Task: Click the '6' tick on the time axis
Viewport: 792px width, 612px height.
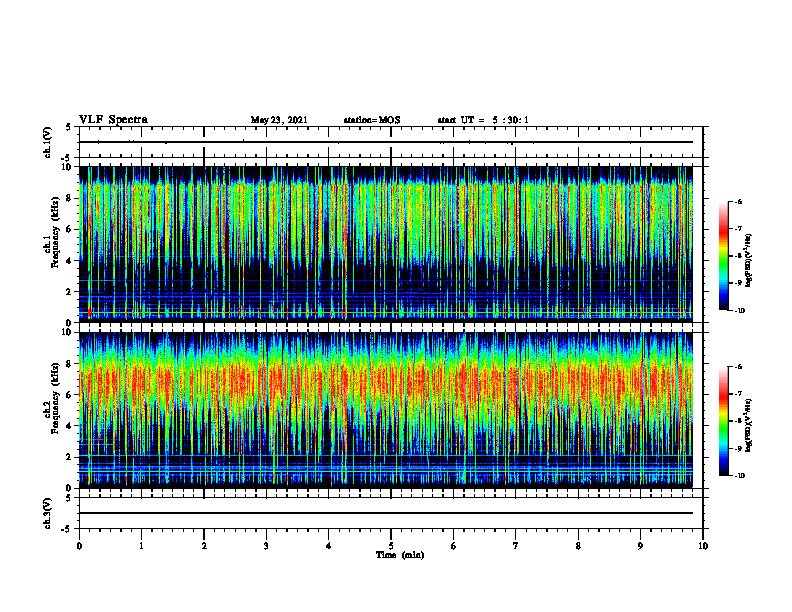Action: (x=454, y=546)
